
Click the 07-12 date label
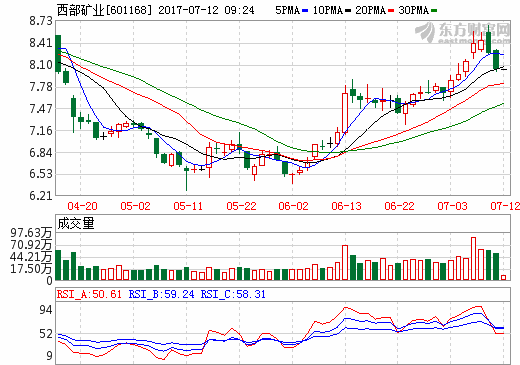point(505,206)
